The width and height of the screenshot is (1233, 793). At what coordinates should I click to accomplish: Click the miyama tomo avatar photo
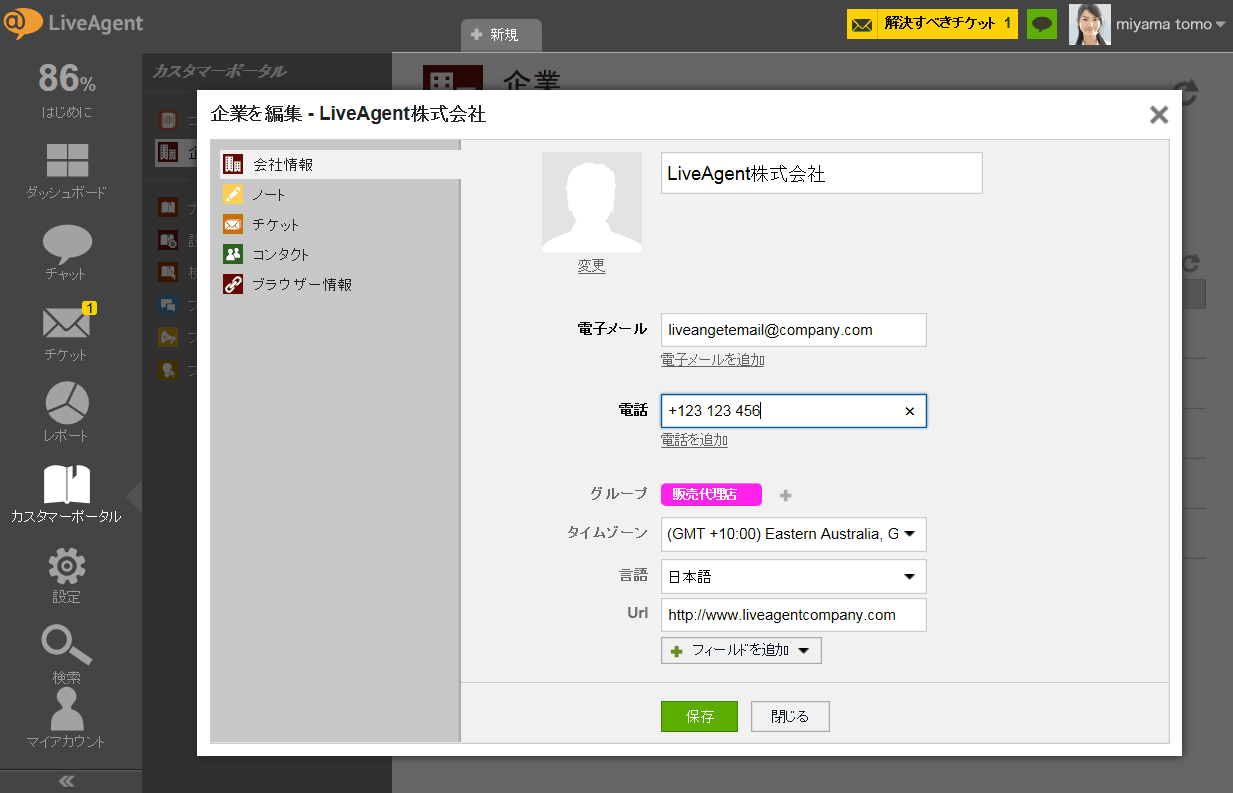1089,24
